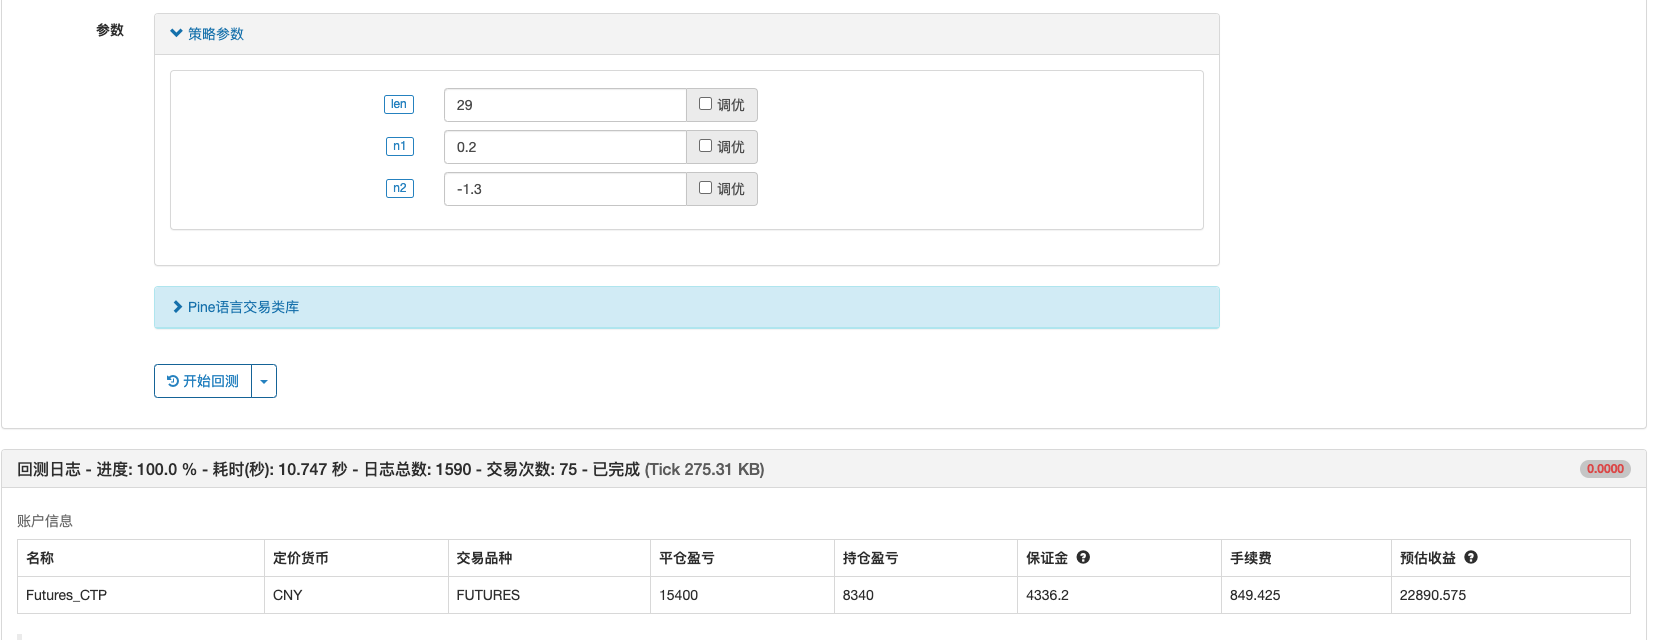Click the 回测日志 header bar
The width and height of the screenshot is (1661, 640).
tap(390, 469)
